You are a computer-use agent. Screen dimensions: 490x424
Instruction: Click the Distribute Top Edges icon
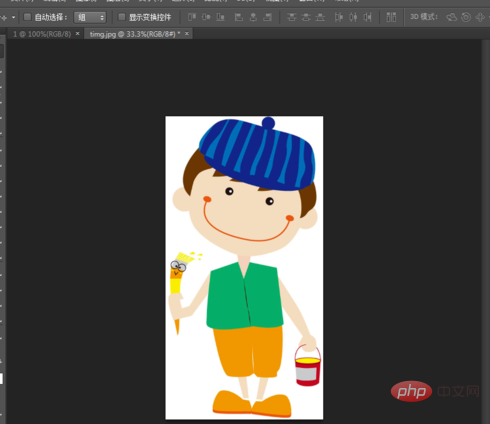click(292, 17)
